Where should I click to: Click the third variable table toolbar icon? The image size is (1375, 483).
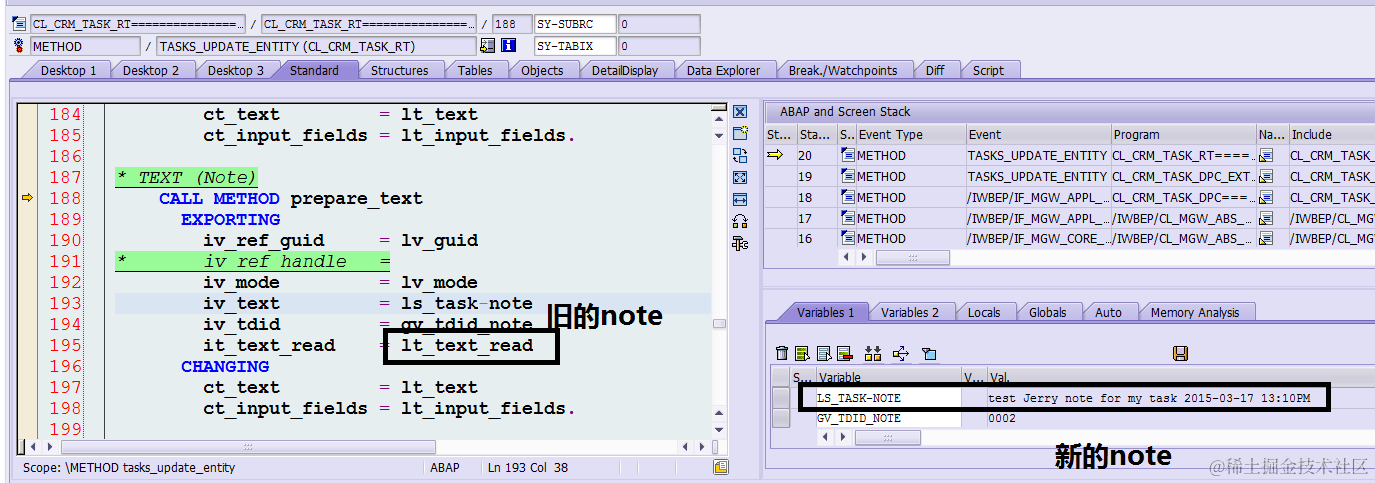[x=824, y=353]
